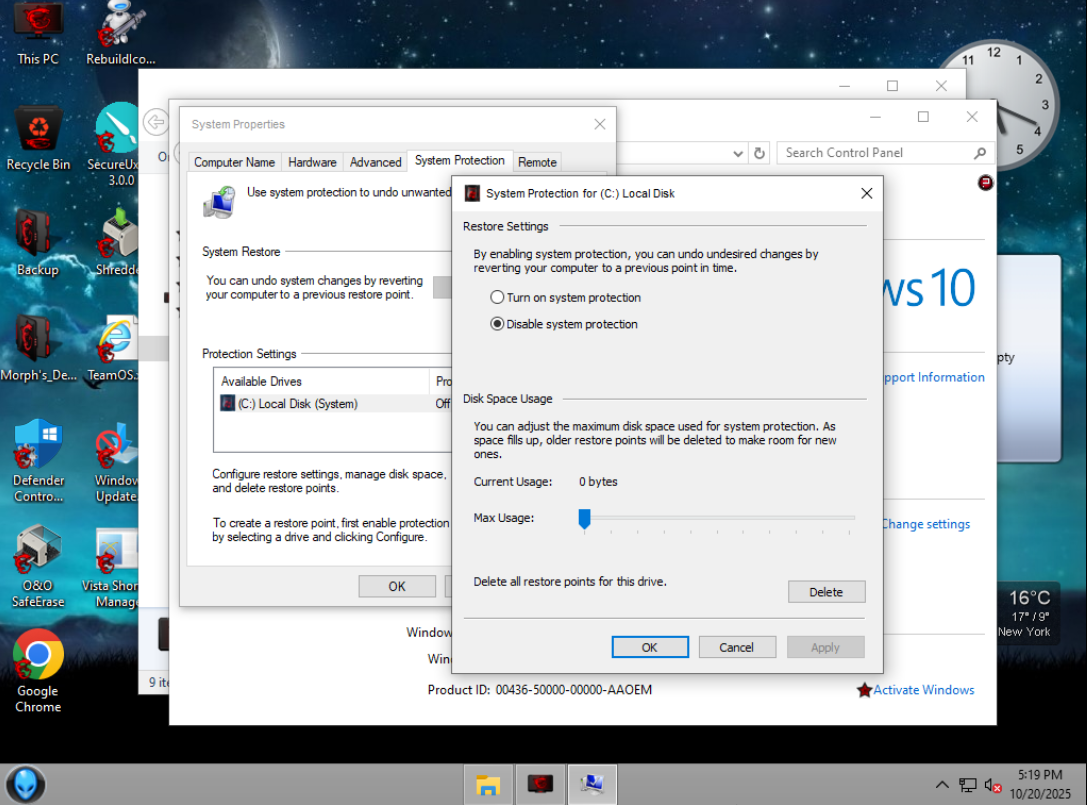Close the System Properties window
Image resolution: width=1087 pixels, height=805 pixels.
[x=600, y=124]
